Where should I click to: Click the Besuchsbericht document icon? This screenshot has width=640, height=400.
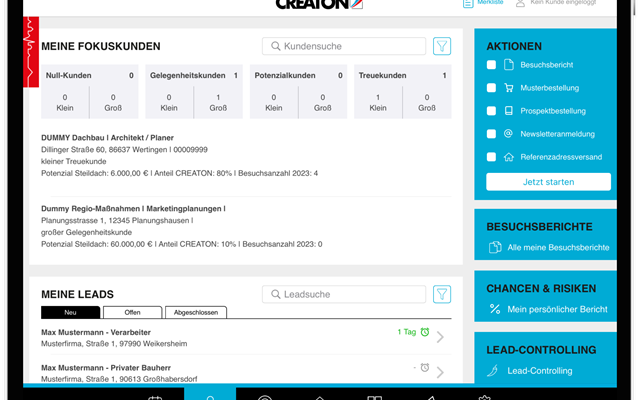[509, 64]
